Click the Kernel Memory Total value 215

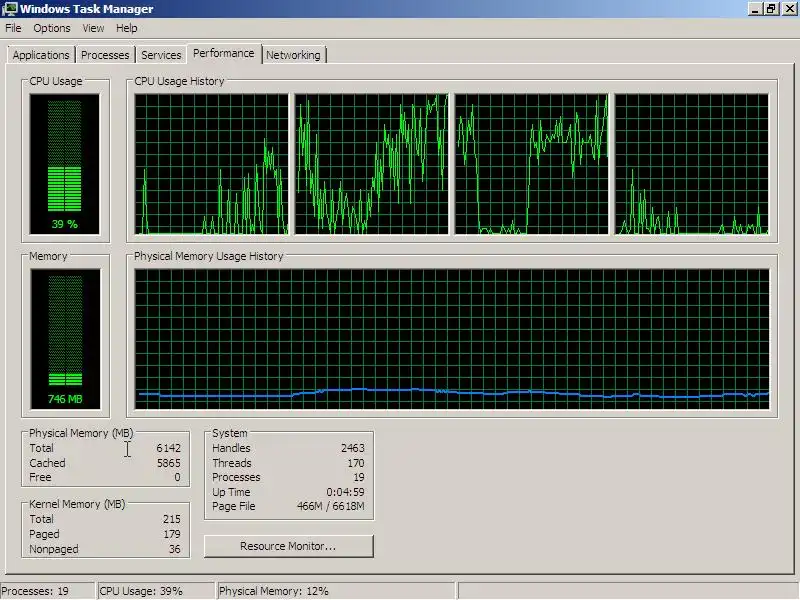[171, 519]
